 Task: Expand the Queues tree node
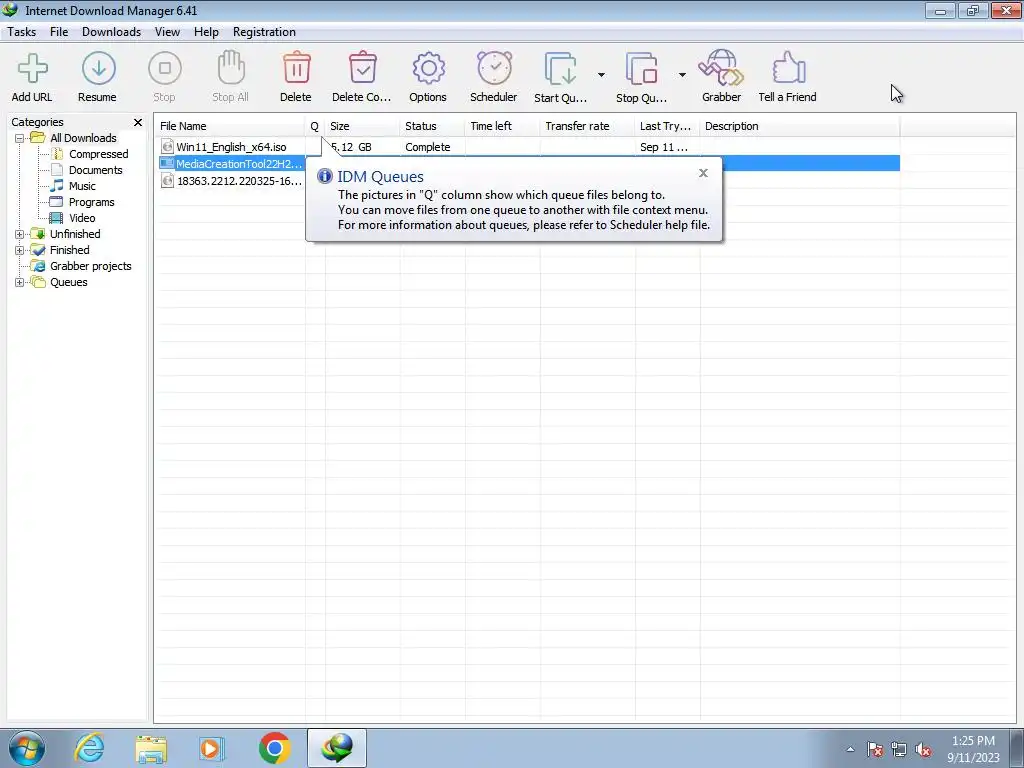coord(20,282)
